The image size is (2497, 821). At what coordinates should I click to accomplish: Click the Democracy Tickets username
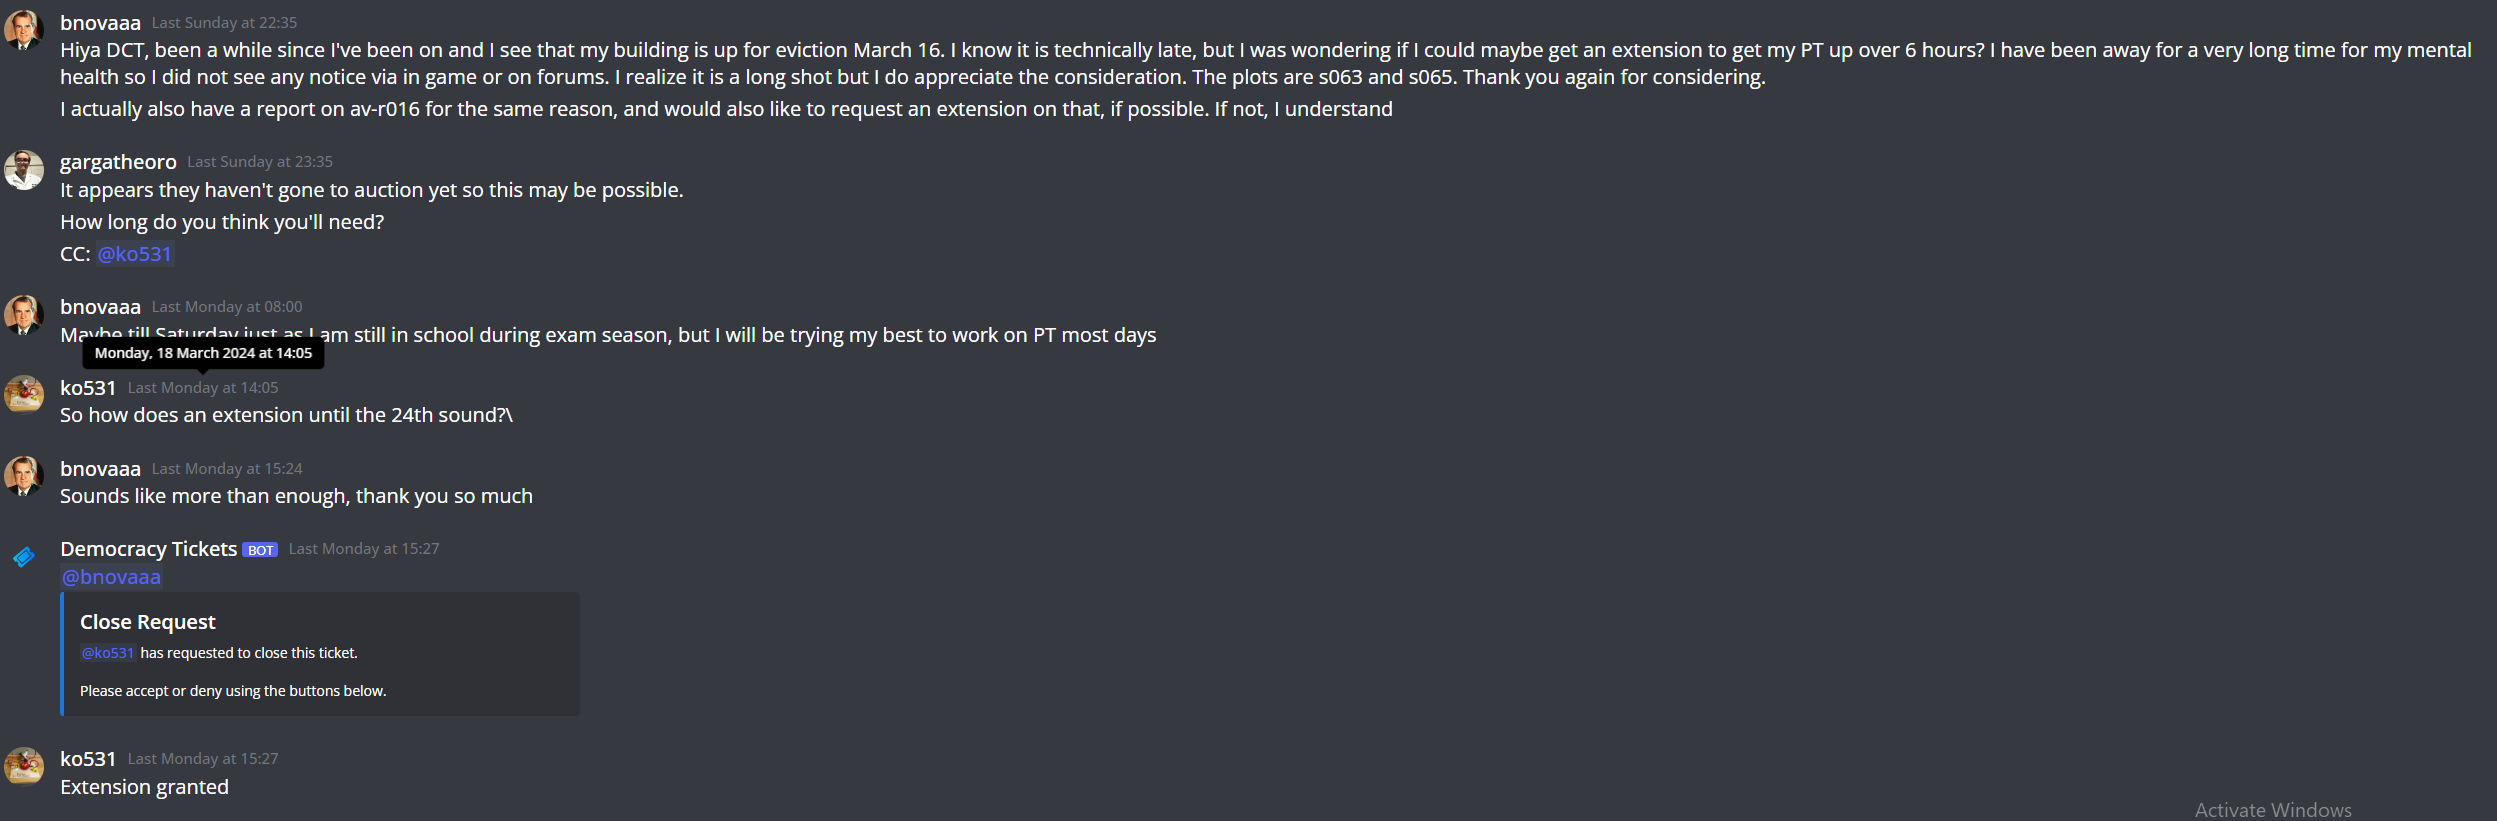(x=149, y=549)
